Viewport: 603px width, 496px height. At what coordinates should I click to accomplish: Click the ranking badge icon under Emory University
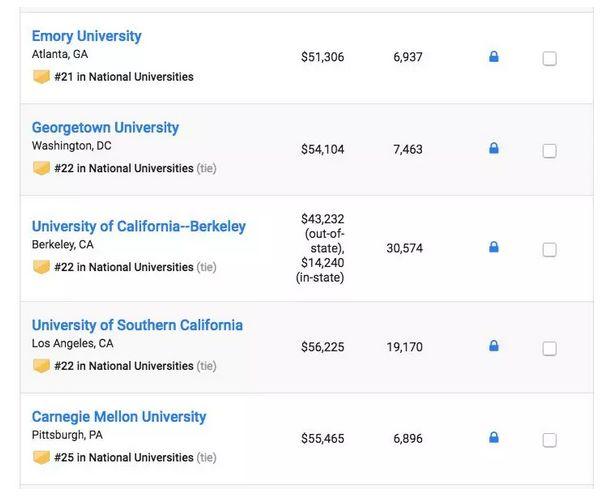(41, 77)
